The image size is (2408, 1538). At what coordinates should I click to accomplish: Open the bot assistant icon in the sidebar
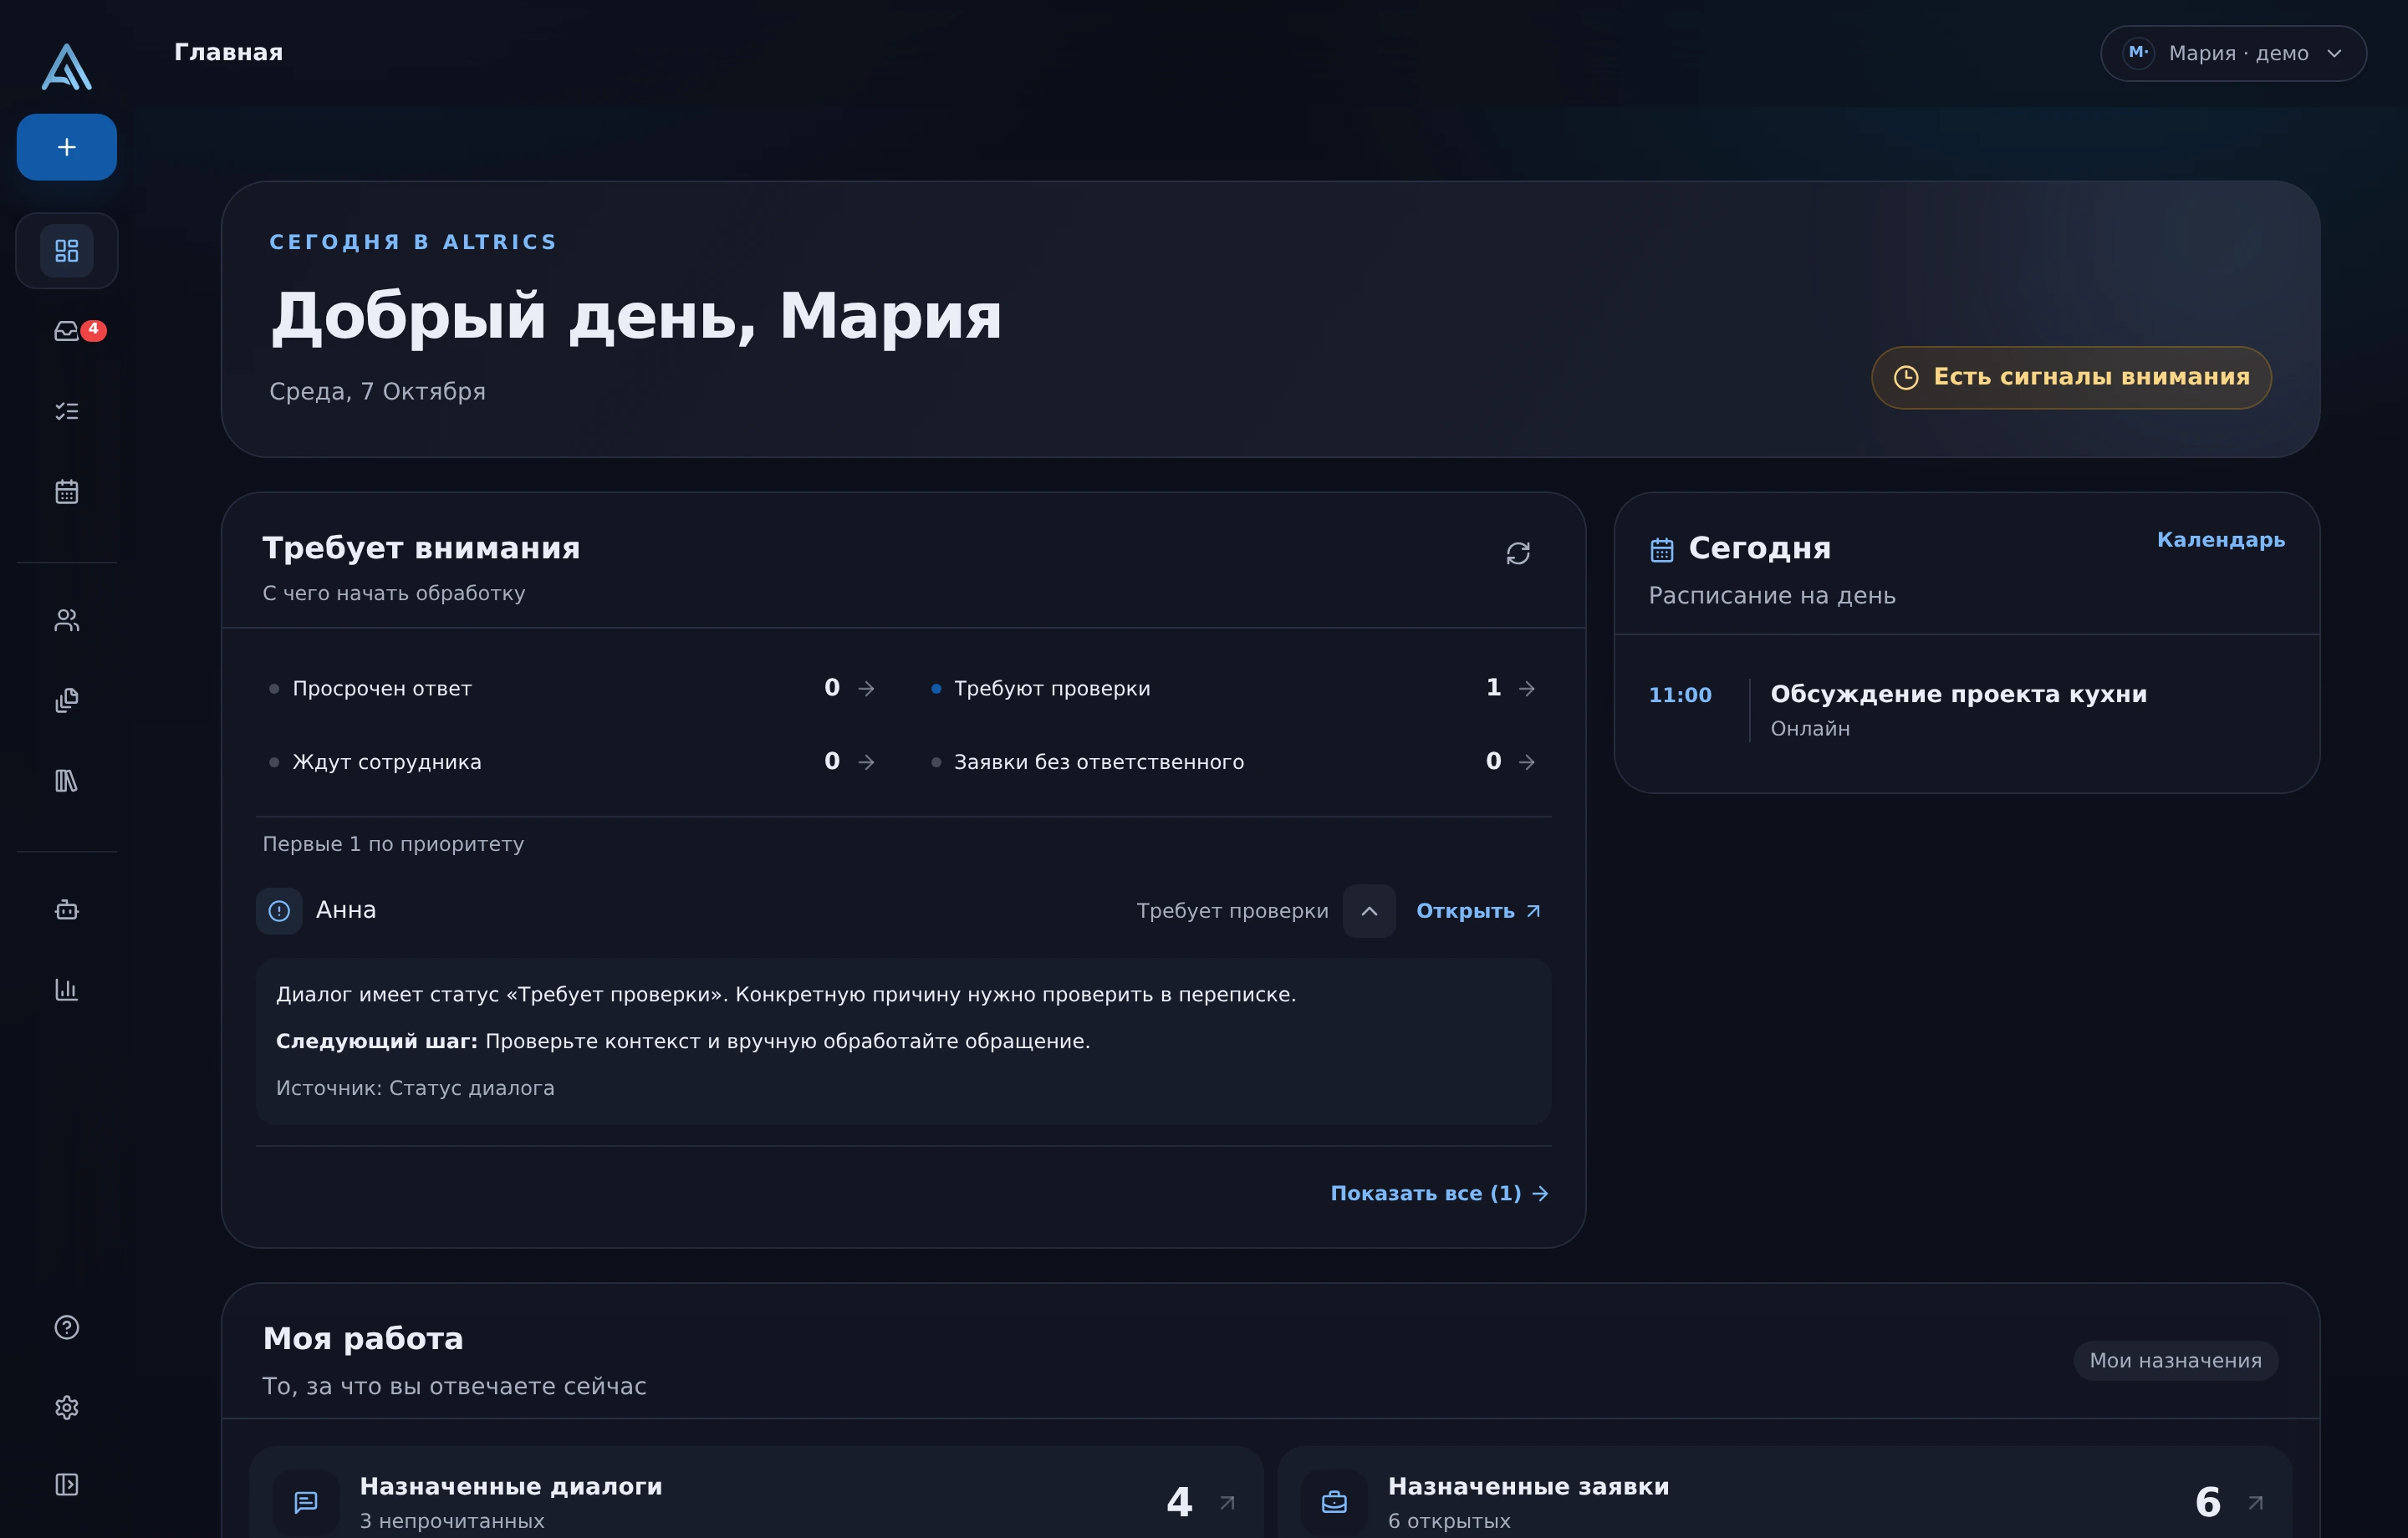[x=66, y=910]
